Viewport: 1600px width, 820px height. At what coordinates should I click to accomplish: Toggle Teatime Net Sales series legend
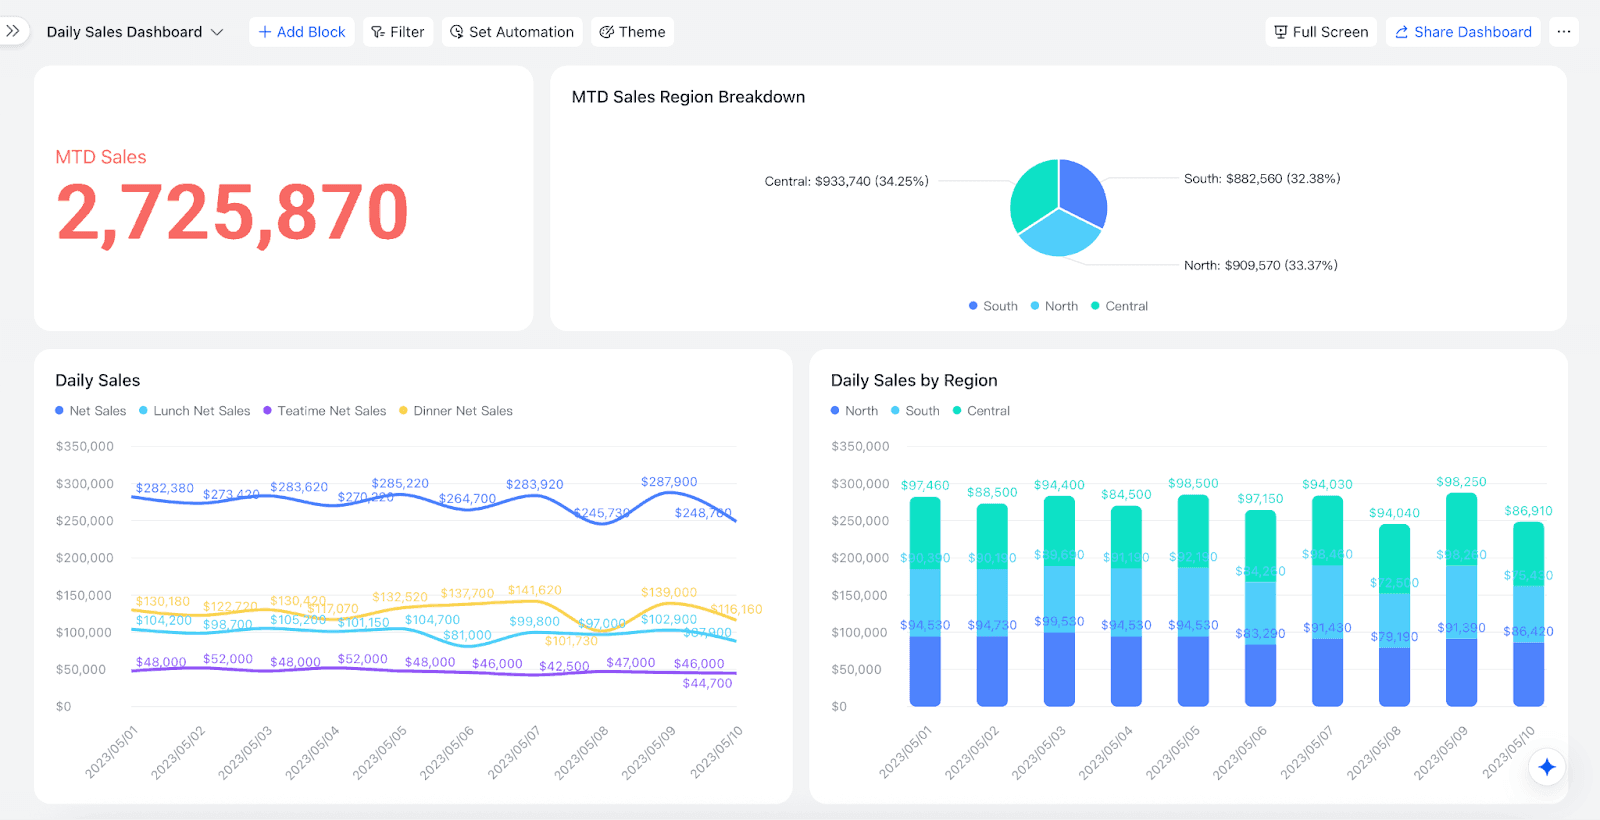325,411
